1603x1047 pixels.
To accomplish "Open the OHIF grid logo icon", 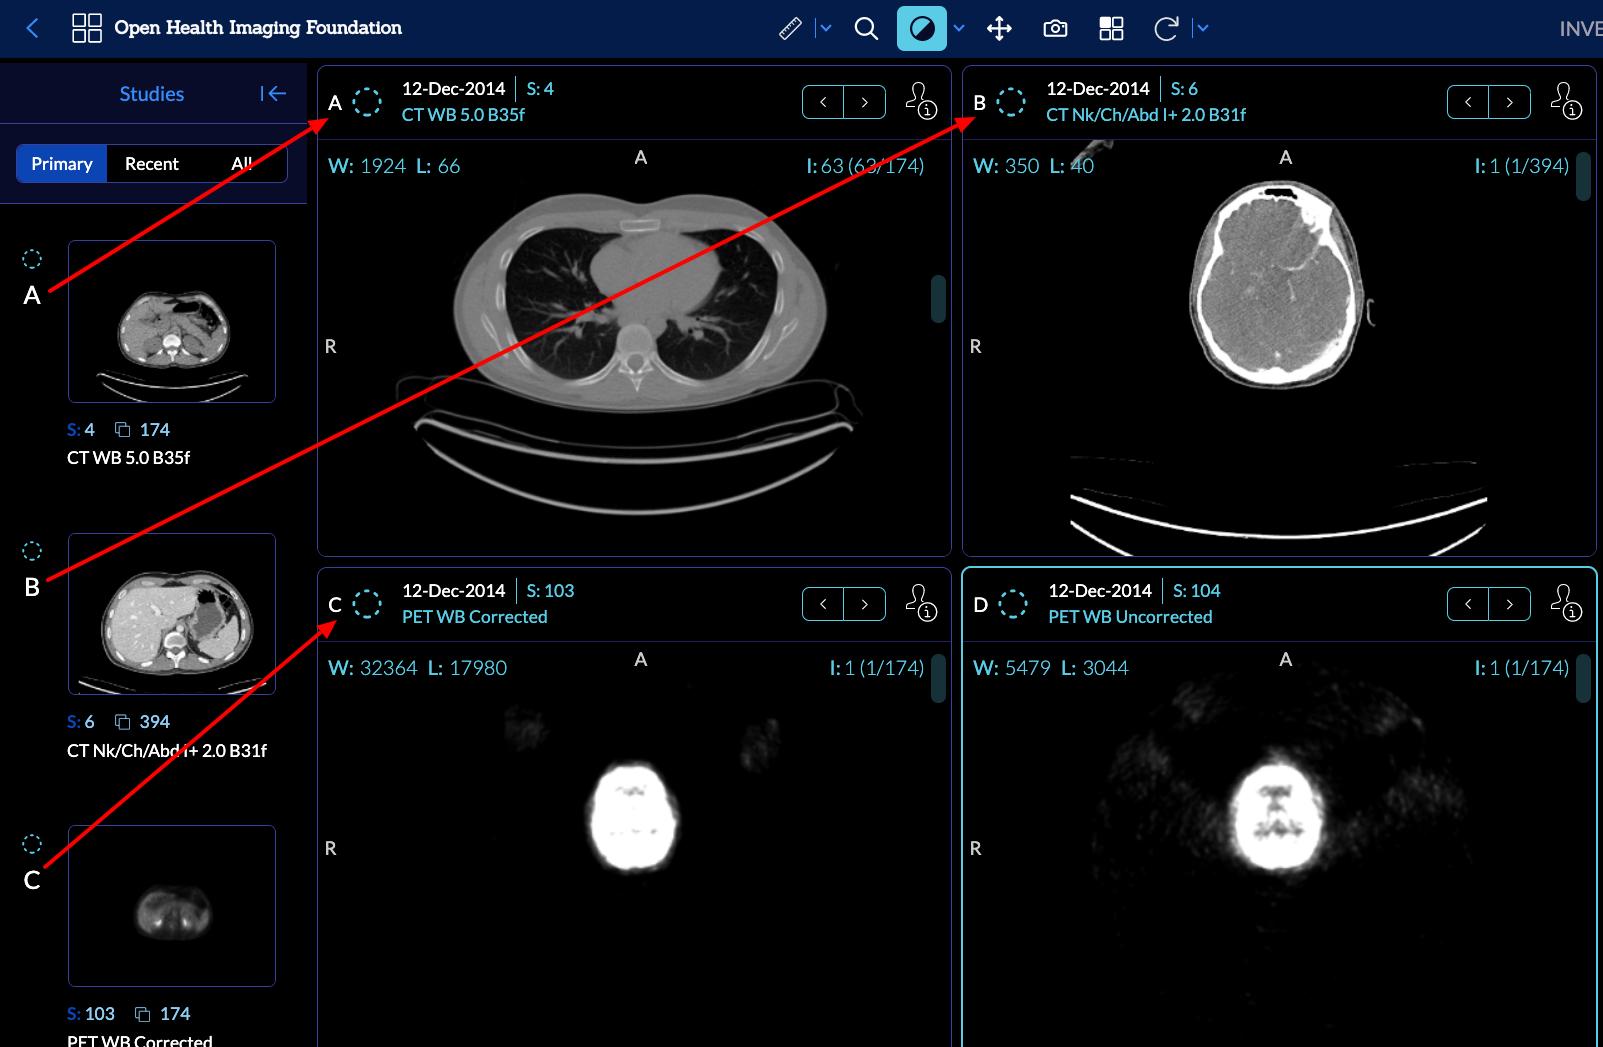I will (x=87, y=28).
